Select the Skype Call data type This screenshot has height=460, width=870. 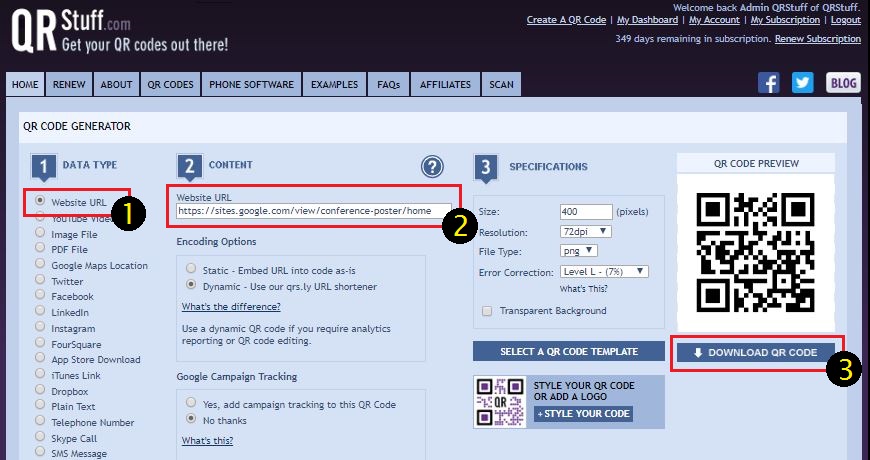(40, 437)
